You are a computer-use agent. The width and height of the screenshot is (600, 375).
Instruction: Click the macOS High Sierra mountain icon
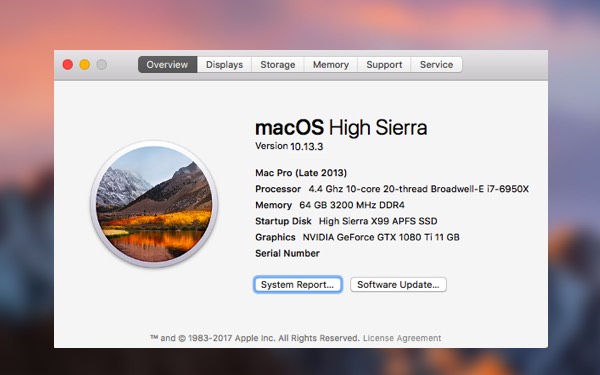coord(154,204)
